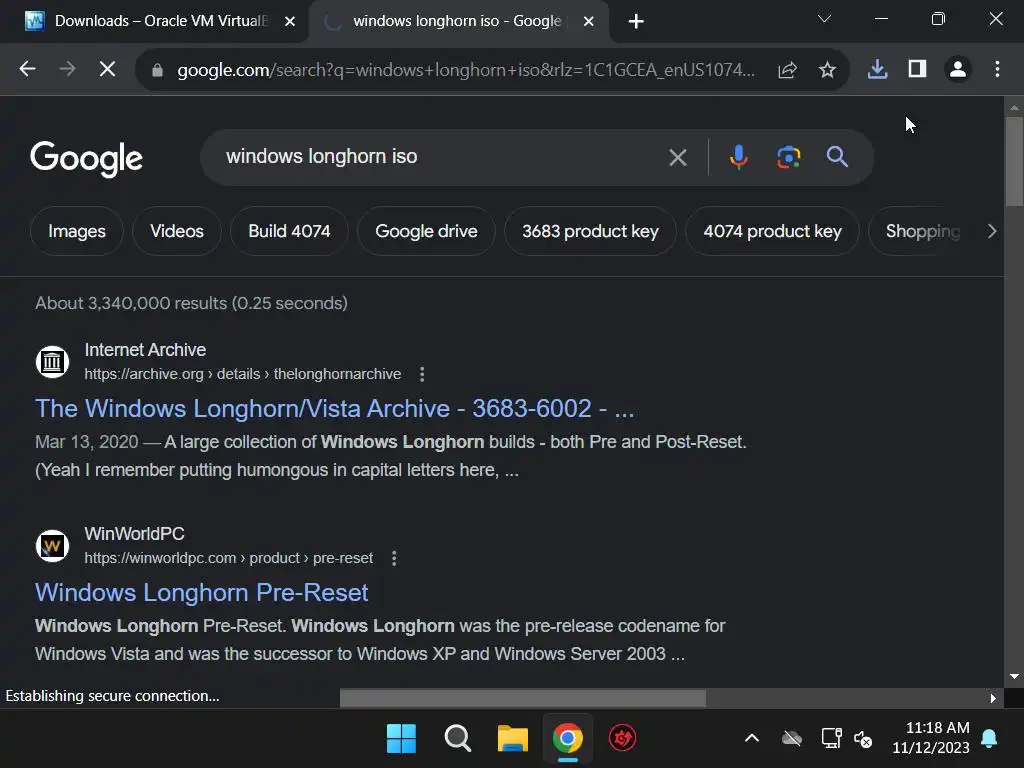Open OneDrive tray icon
The height and width of the screenshot is (768, 1024).
coord(792,739)
